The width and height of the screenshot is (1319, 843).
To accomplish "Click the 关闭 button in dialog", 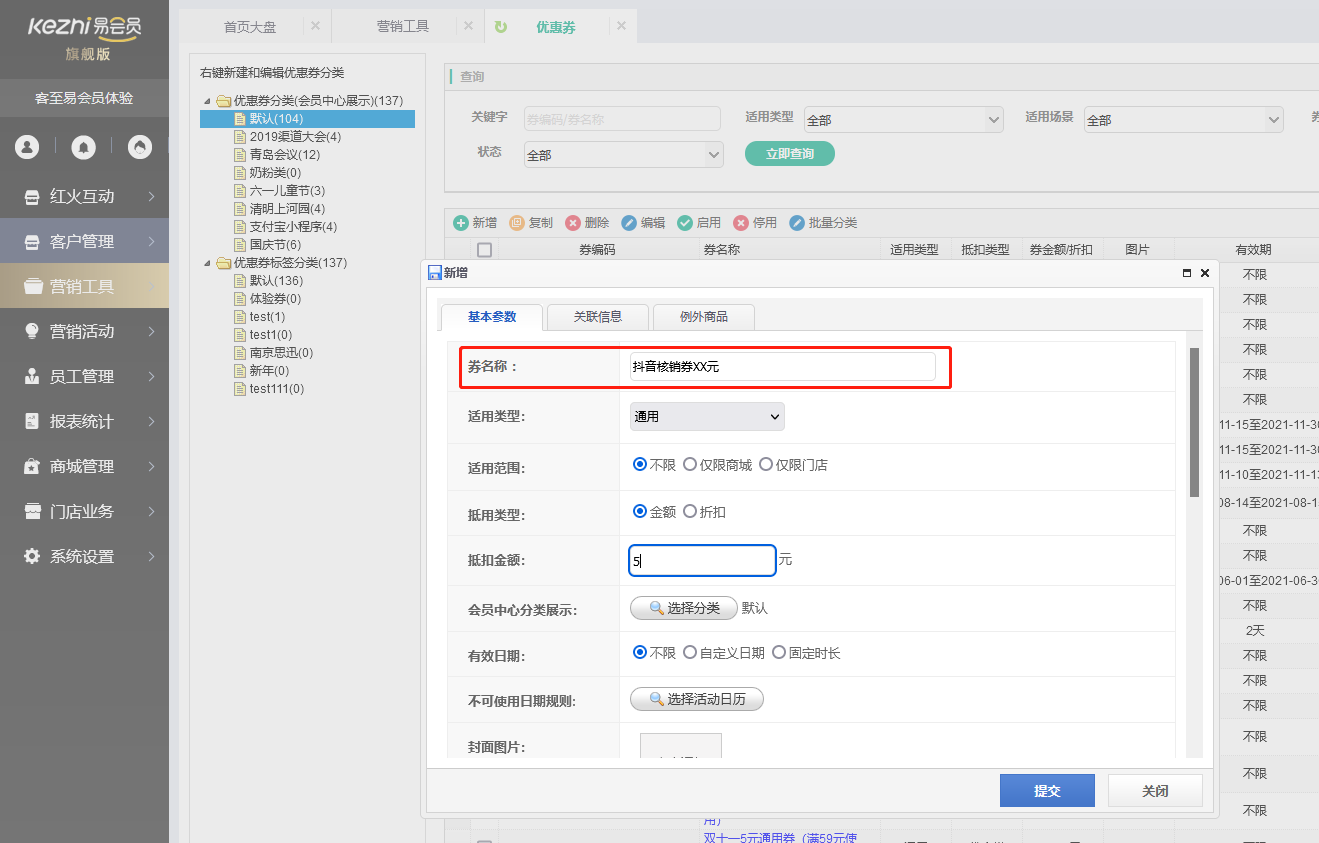I will [x=1155, y=790].
